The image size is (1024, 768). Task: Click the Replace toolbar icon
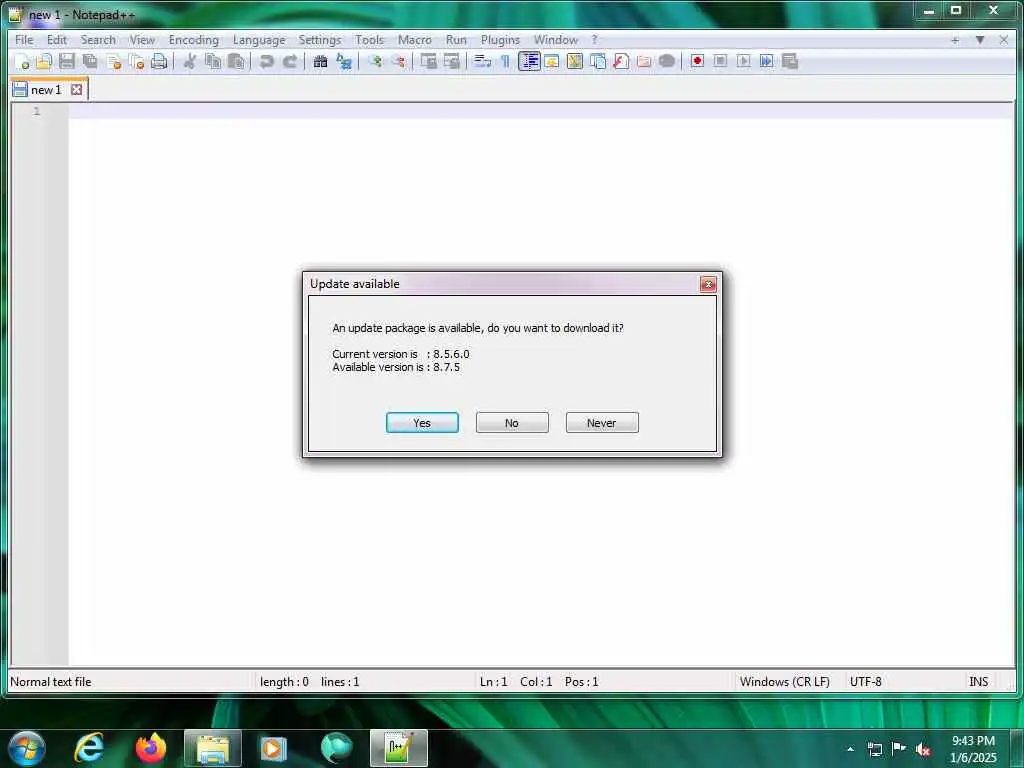point(344,61)
